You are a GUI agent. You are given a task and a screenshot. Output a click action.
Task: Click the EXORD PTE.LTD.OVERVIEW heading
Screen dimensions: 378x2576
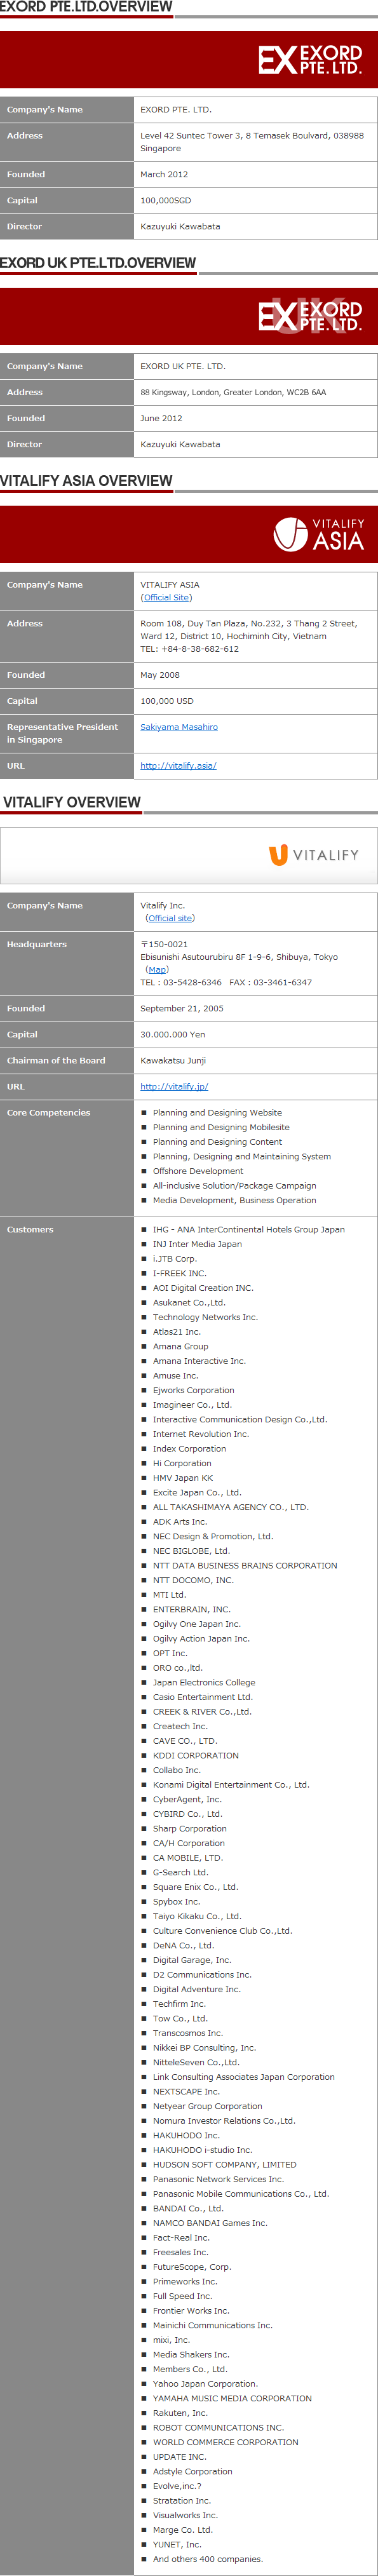86,7
